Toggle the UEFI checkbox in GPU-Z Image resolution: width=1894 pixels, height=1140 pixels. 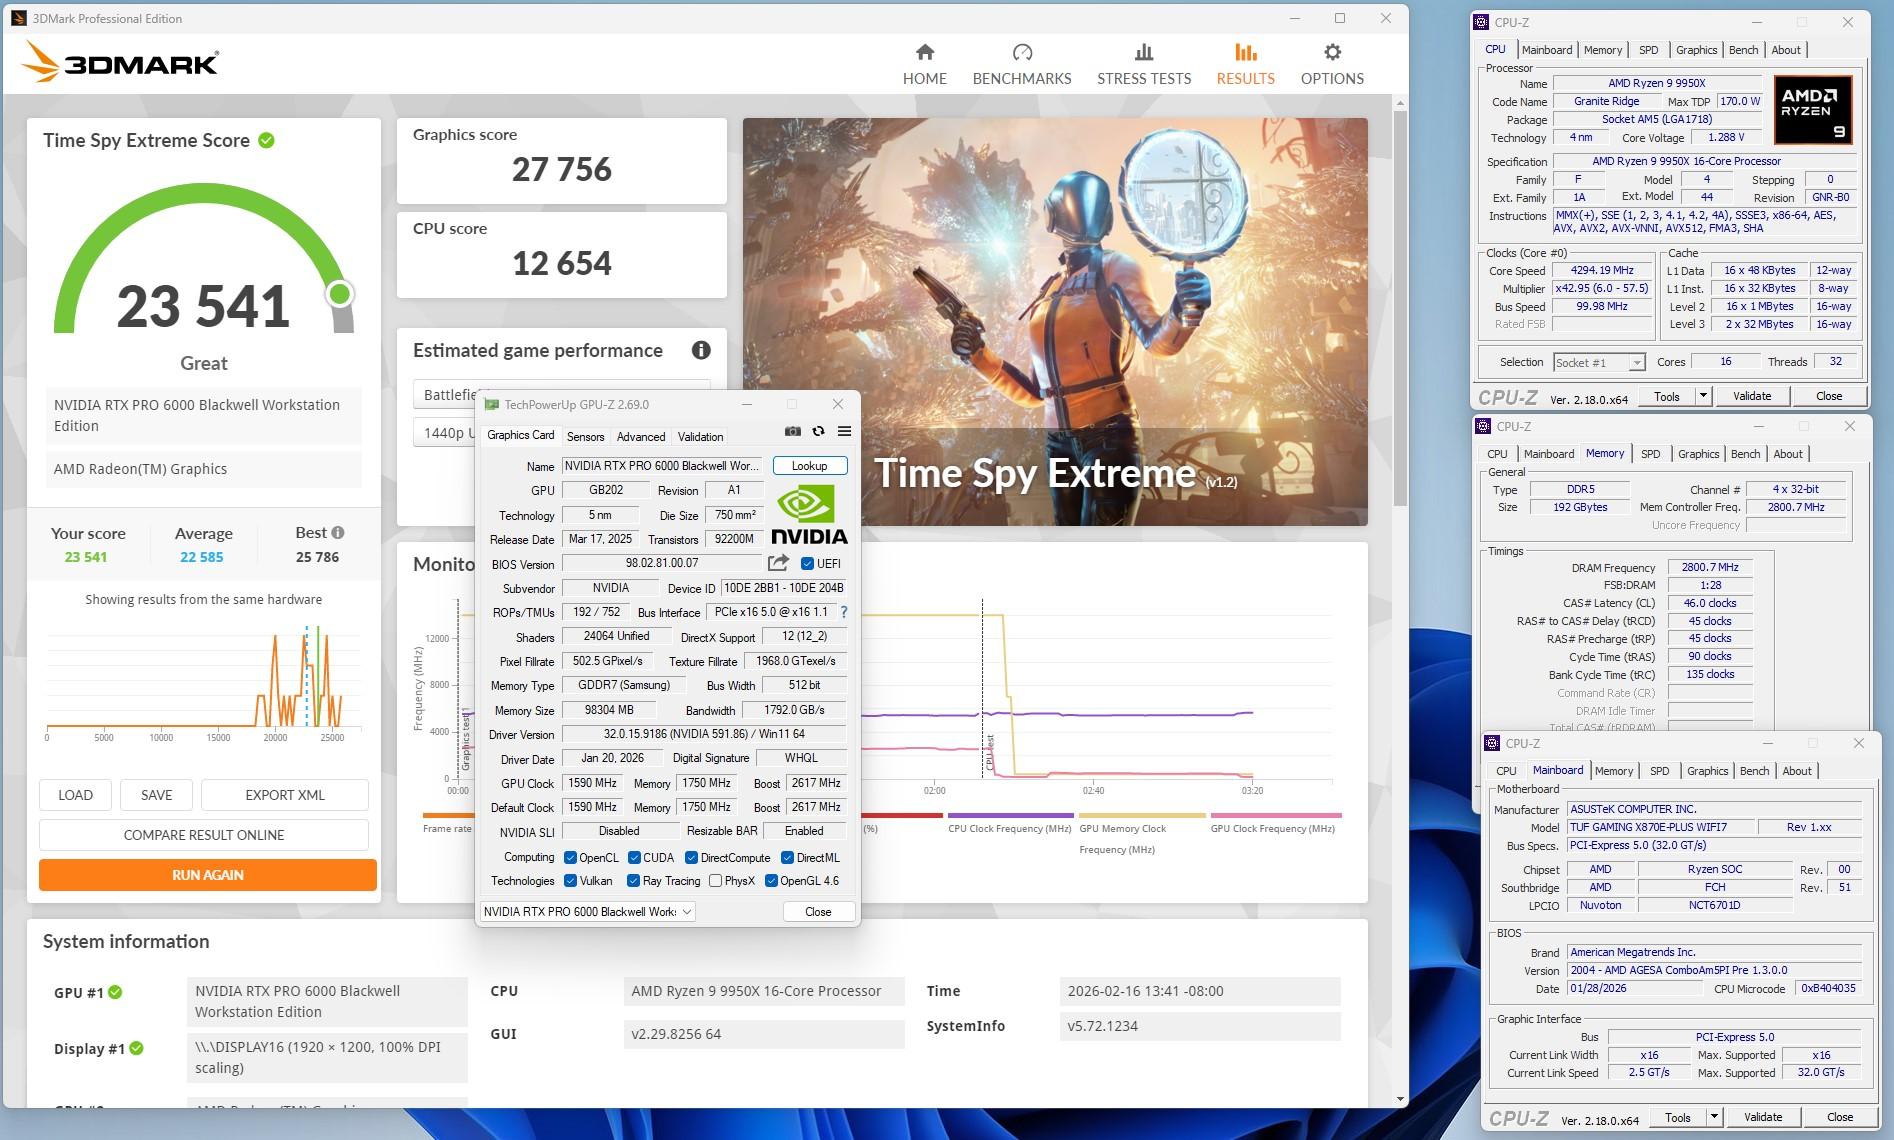[x=808, y=564]
